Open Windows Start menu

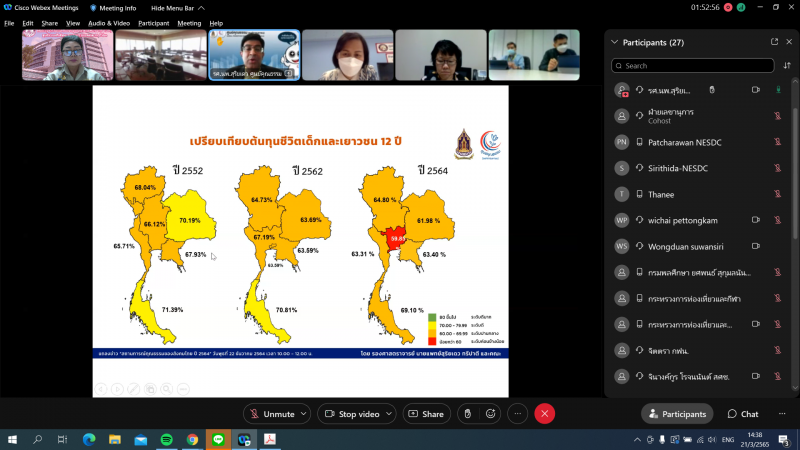(12, 439)
